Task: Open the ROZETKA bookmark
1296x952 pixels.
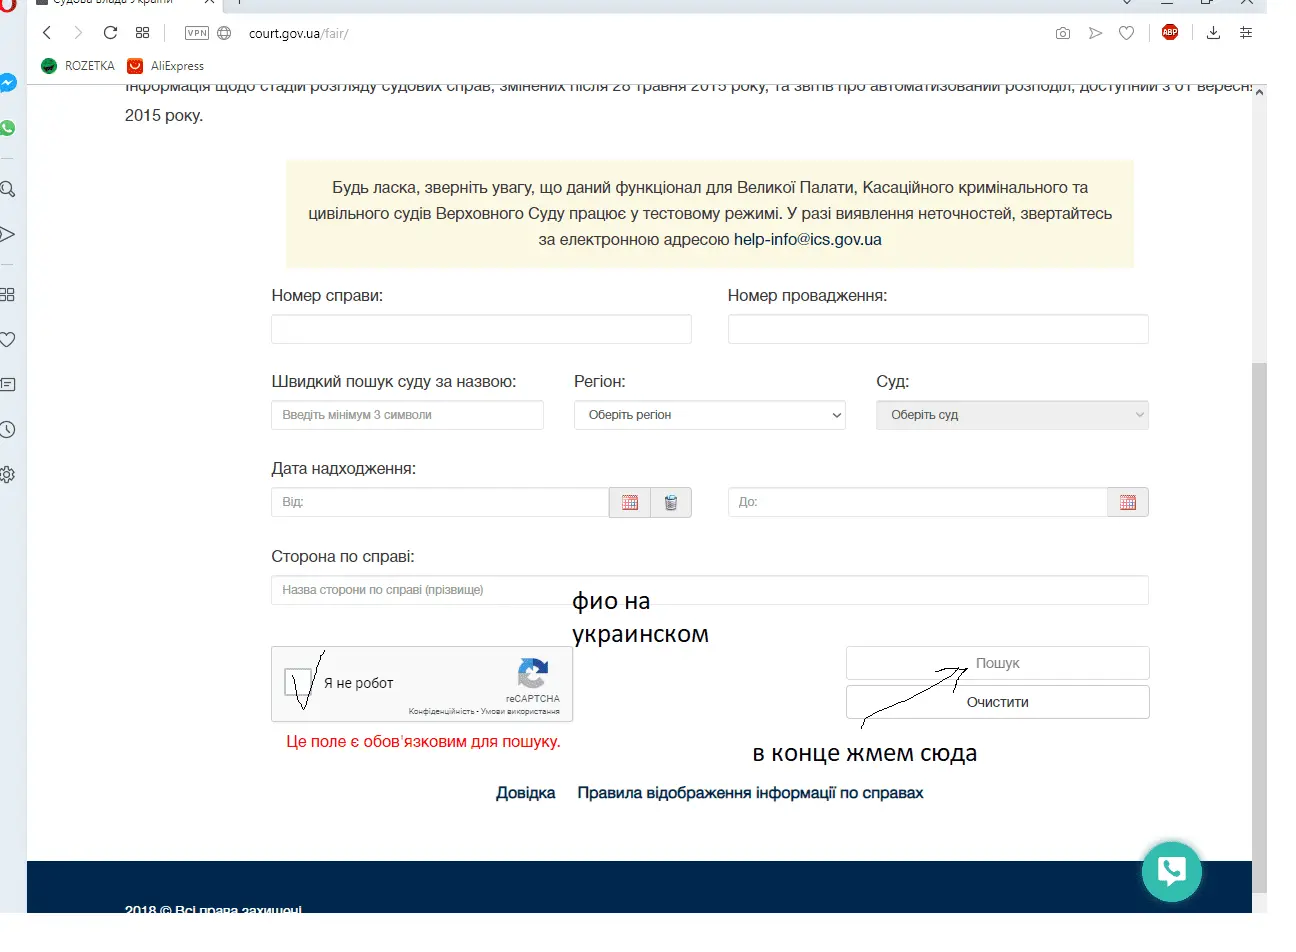Action: [78, 66]
